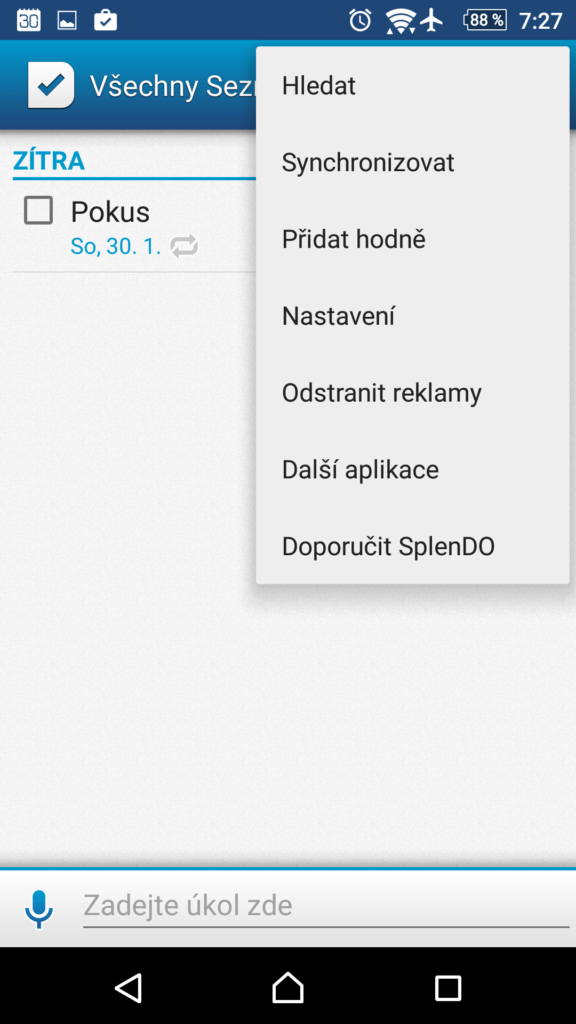Focus the Zadejte úkol zde input field
The height and width of the screenshot is (1024, 576).
[x=326, y=906]
